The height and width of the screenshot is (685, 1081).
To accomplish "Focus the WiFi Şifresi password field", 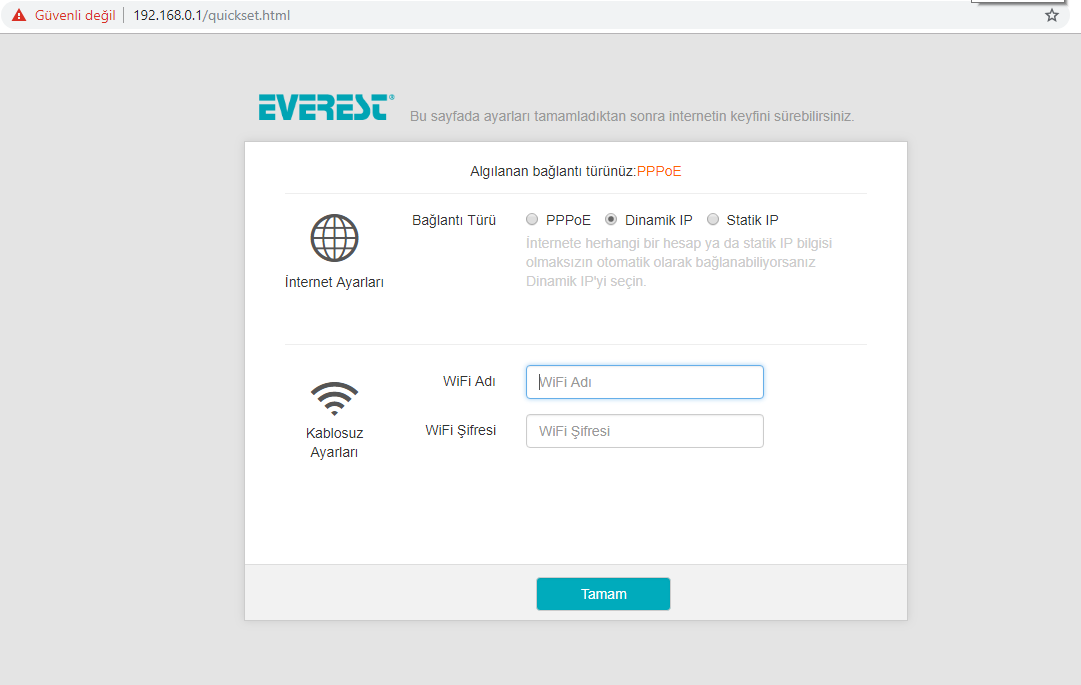I will pos(645,431).
